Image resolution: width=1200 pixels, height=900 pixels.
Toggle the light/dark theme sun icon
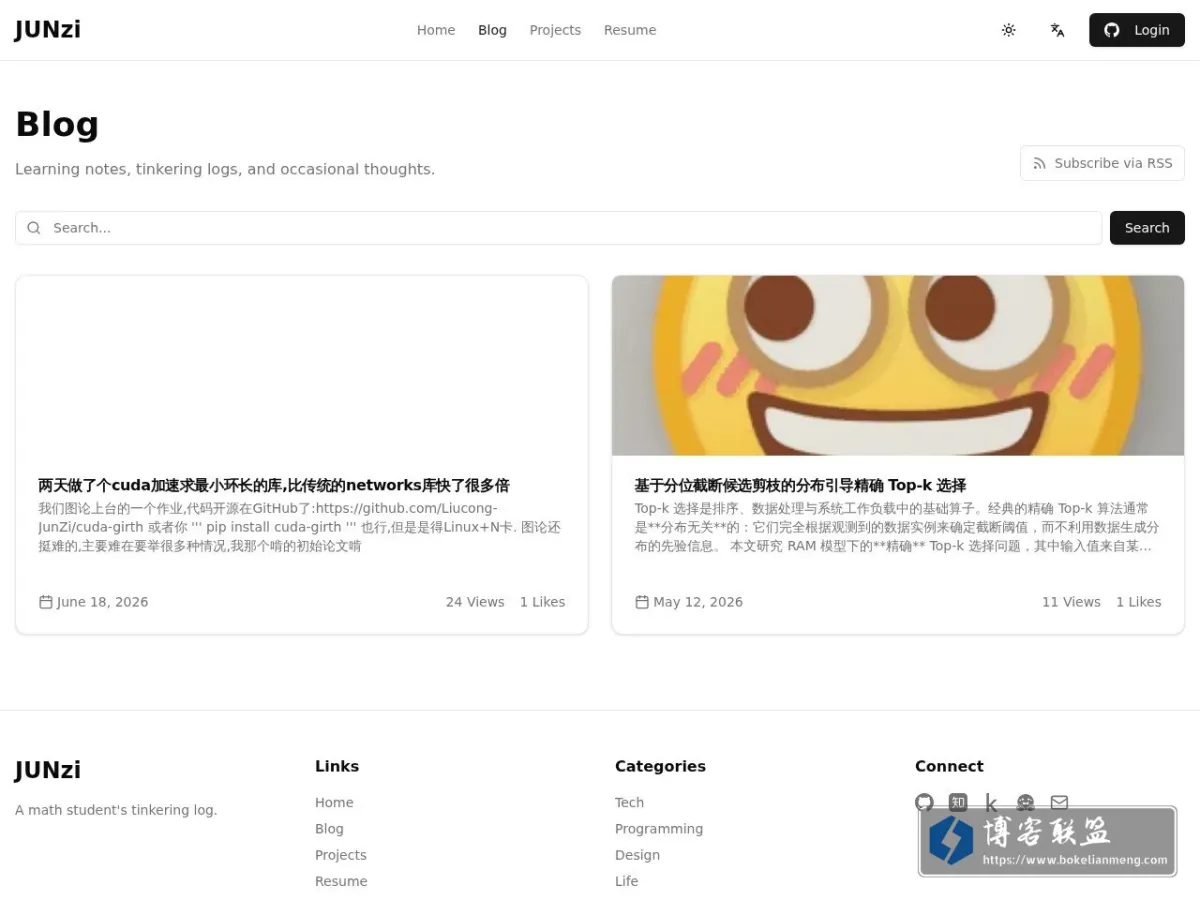pos(1008,30)
